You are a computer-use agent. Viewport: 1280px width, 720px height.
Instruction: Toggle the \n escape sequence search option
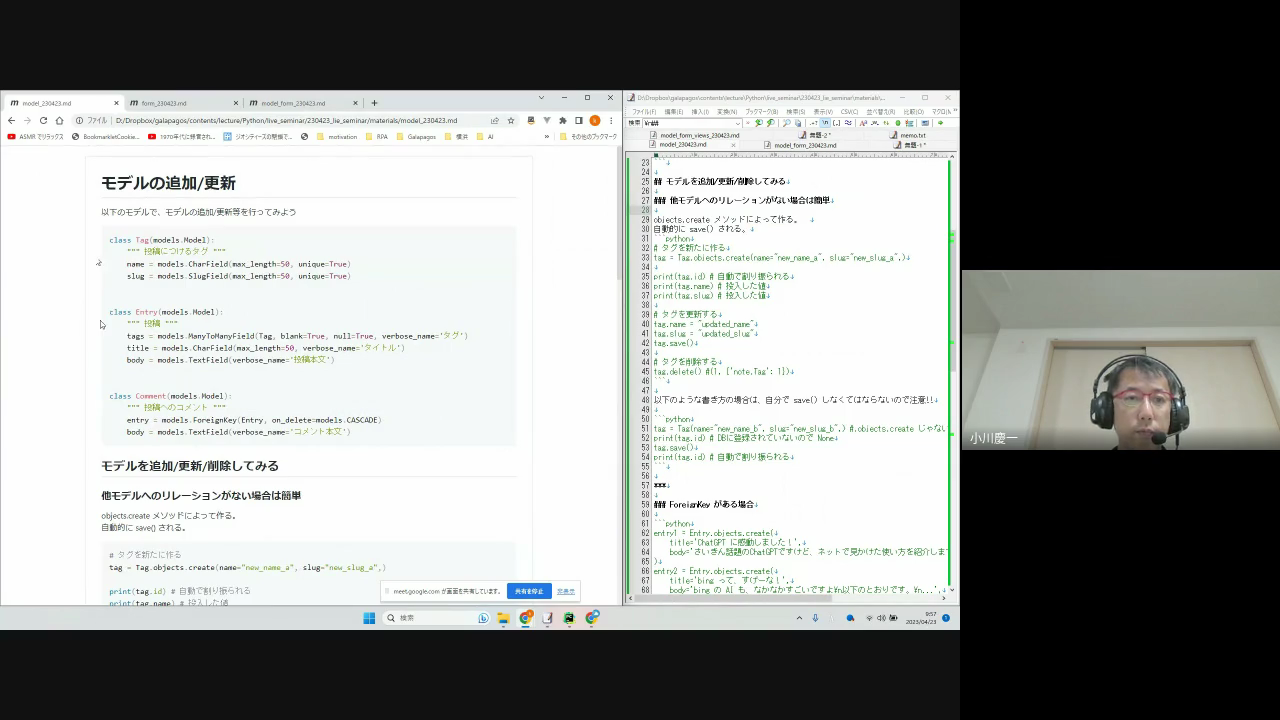tap(825, 123)
